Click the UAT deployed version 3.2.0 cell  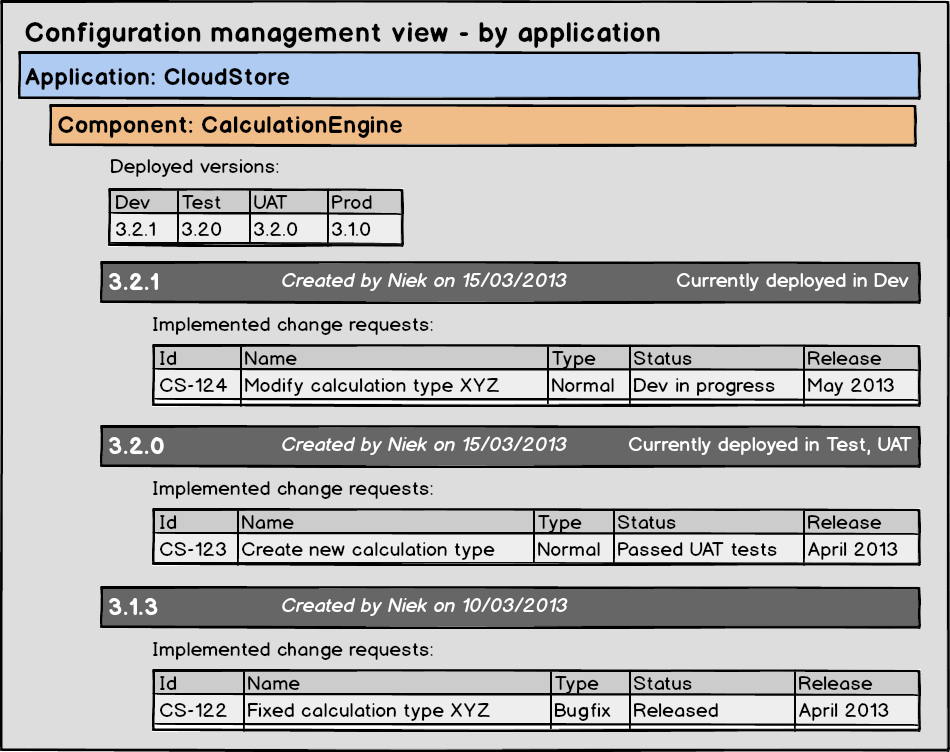tap(288, 229)
